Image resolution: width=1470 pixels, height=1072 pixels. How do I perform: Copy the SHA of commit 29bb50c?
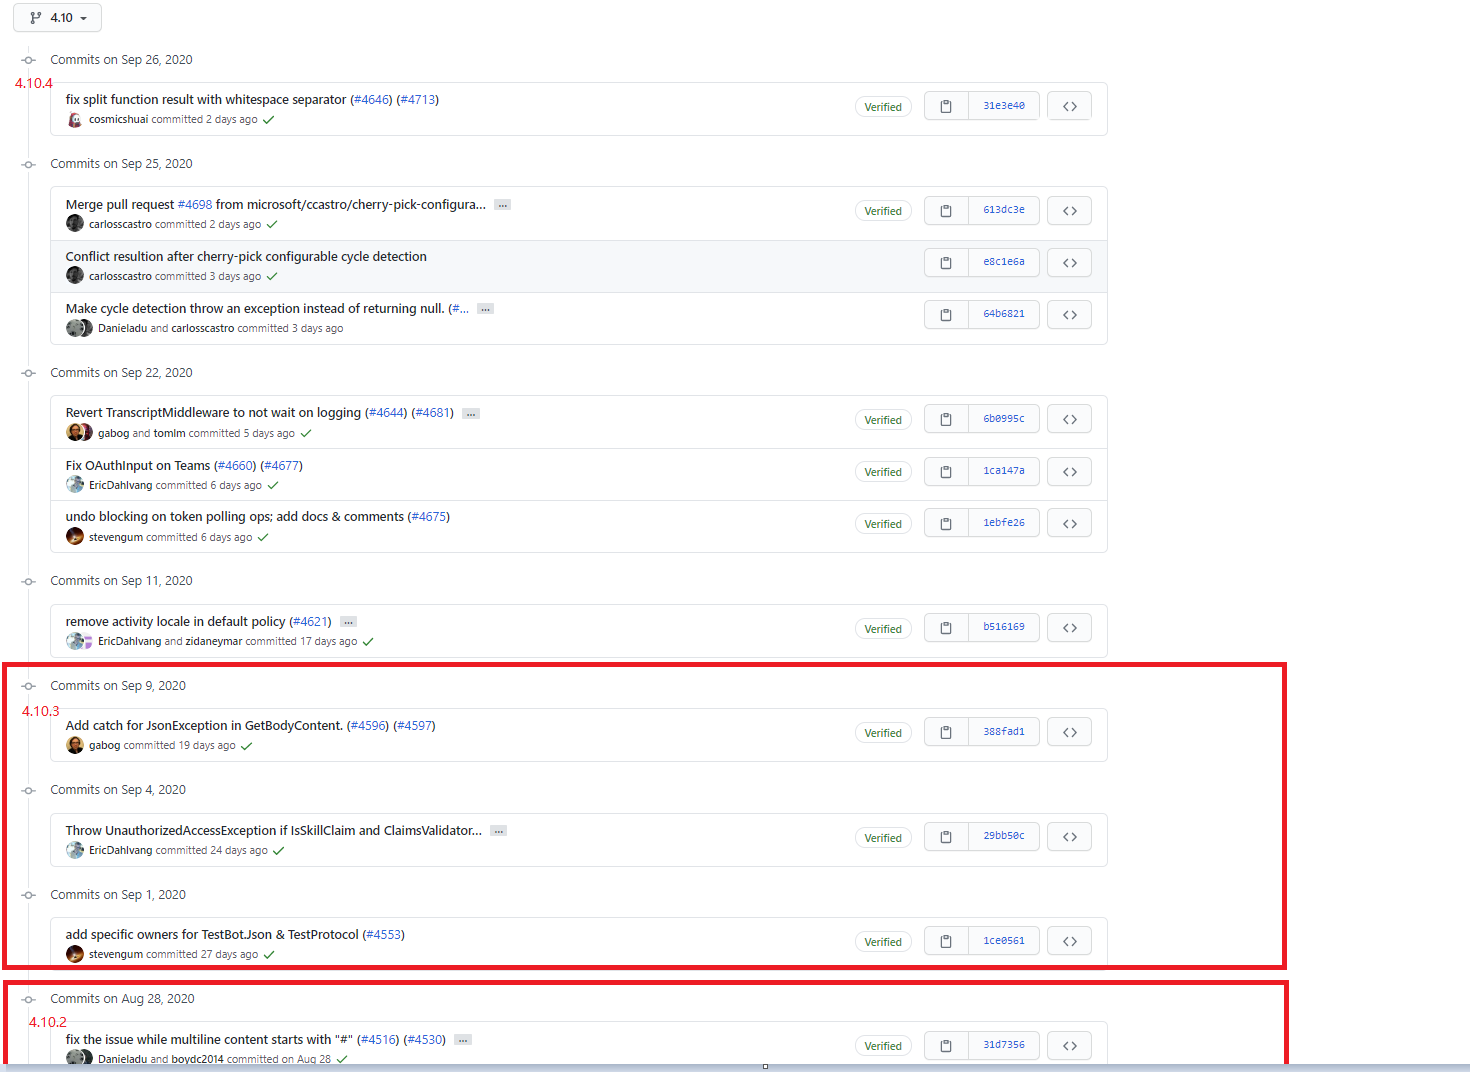coord(945,836)
